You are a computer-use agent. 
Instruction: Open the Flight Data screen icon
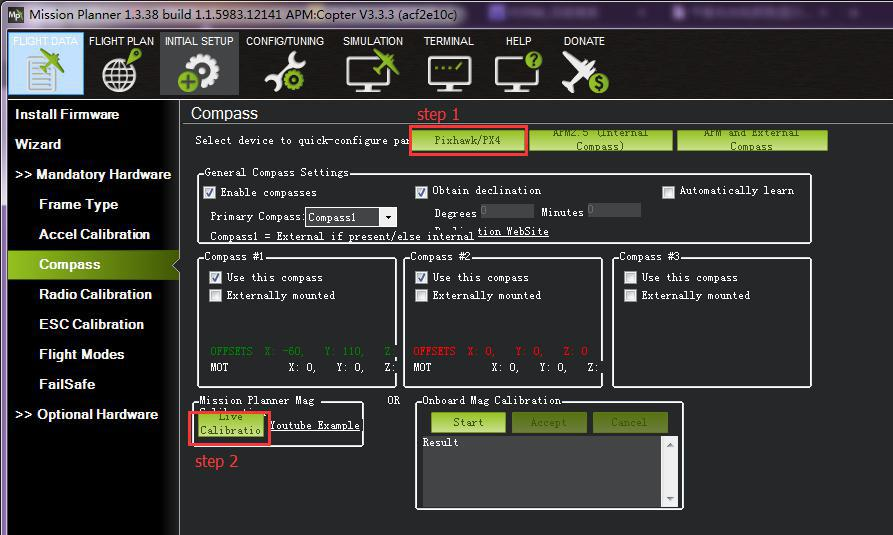[x=44, y=71]
